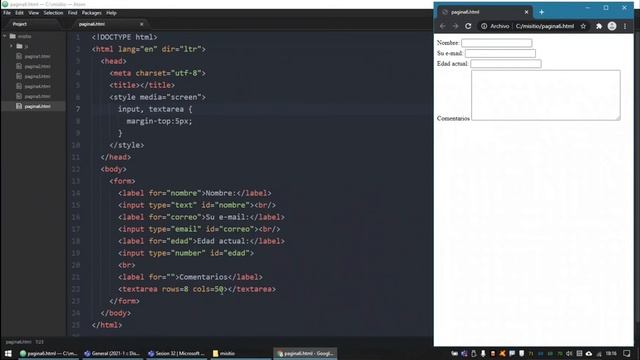The height and width of the screenshot is (360, 640).
Task: Click inside the Comentarios textarea
Action: (546, 95)
